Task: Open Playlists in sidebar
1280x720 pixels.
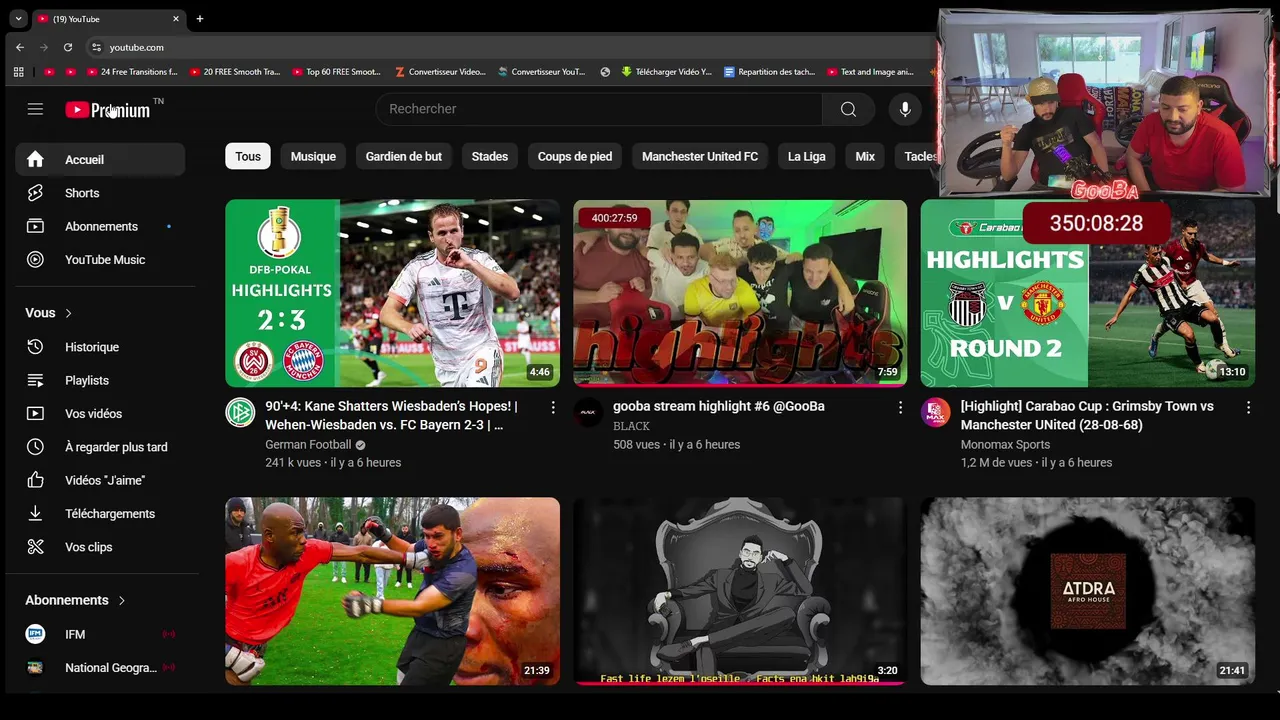Action: pyautogui.click(x=100, y=380)
